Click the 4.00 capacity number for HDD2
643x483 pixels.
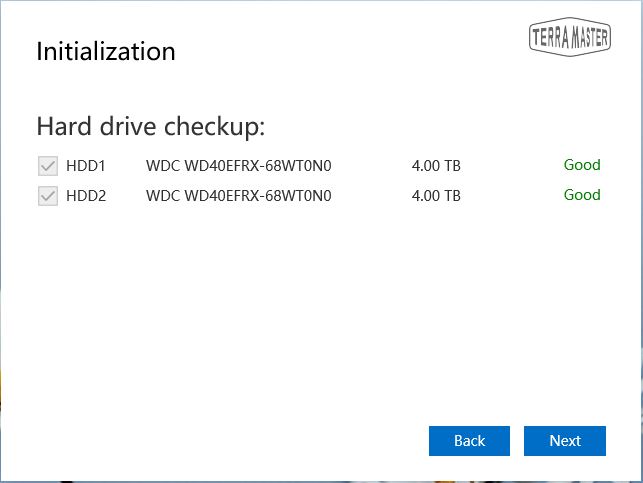point(426,196)
